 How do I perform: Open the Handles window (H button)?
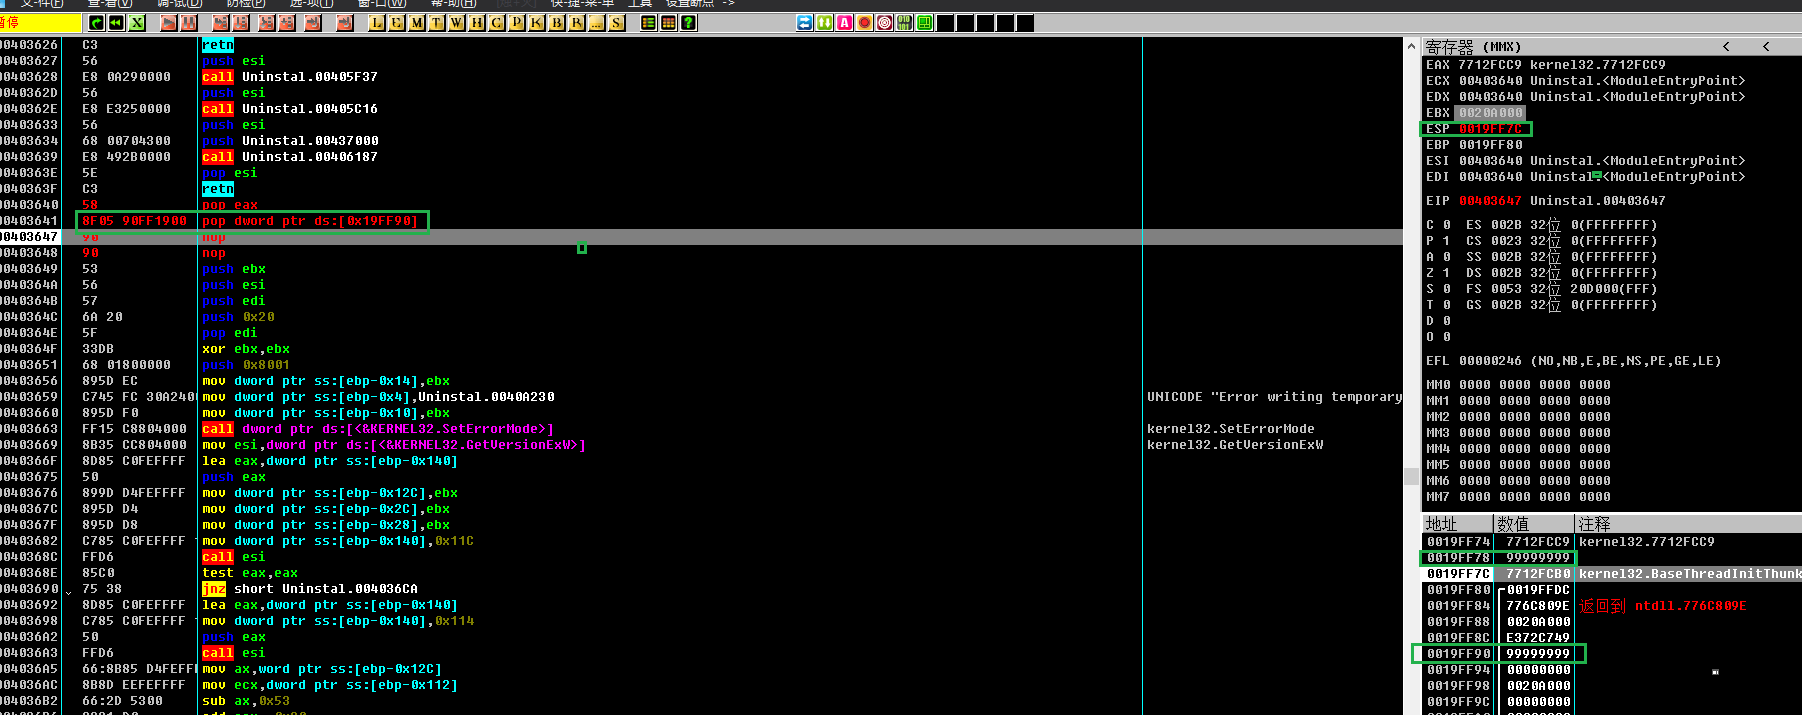point(476,23)
